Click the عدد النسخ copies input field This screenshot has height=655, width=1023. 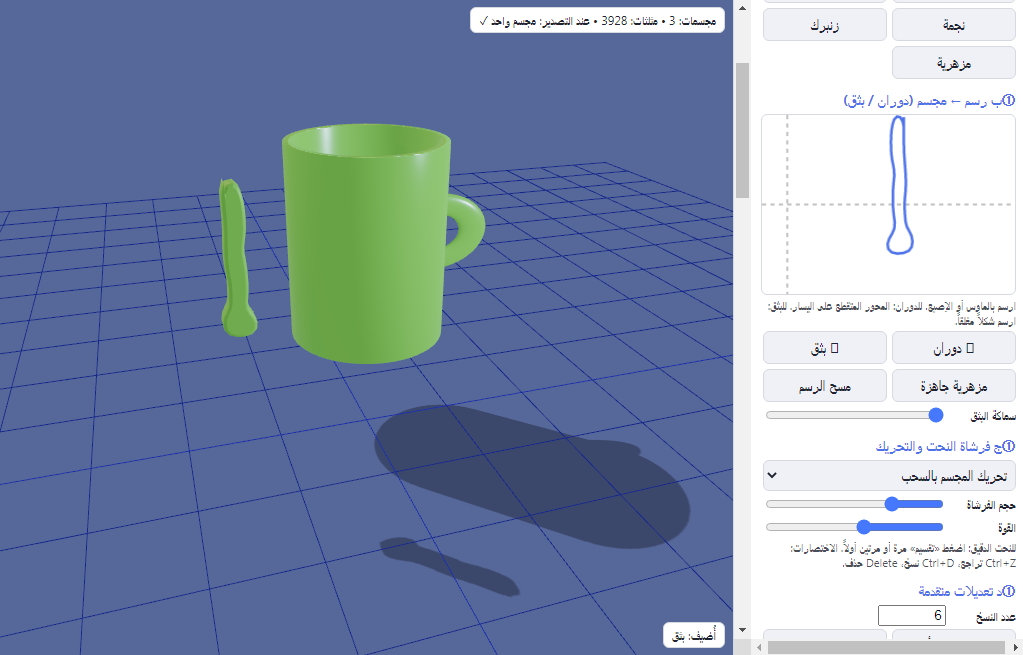pyautogui.click(x=911, y=615)
